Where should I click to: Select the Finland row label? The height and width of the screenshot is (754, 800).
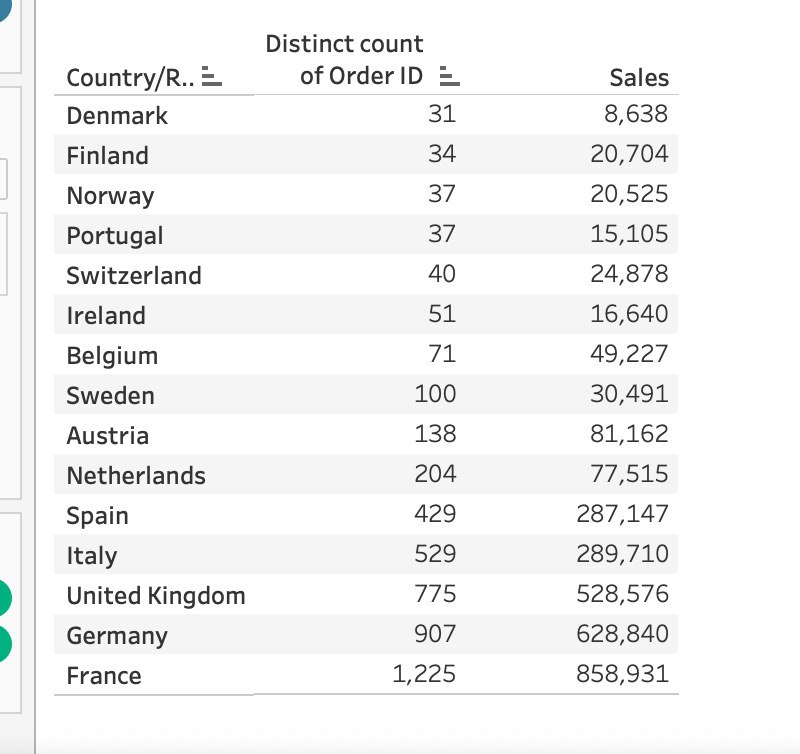pyautogui.click(x=108, y=156)
